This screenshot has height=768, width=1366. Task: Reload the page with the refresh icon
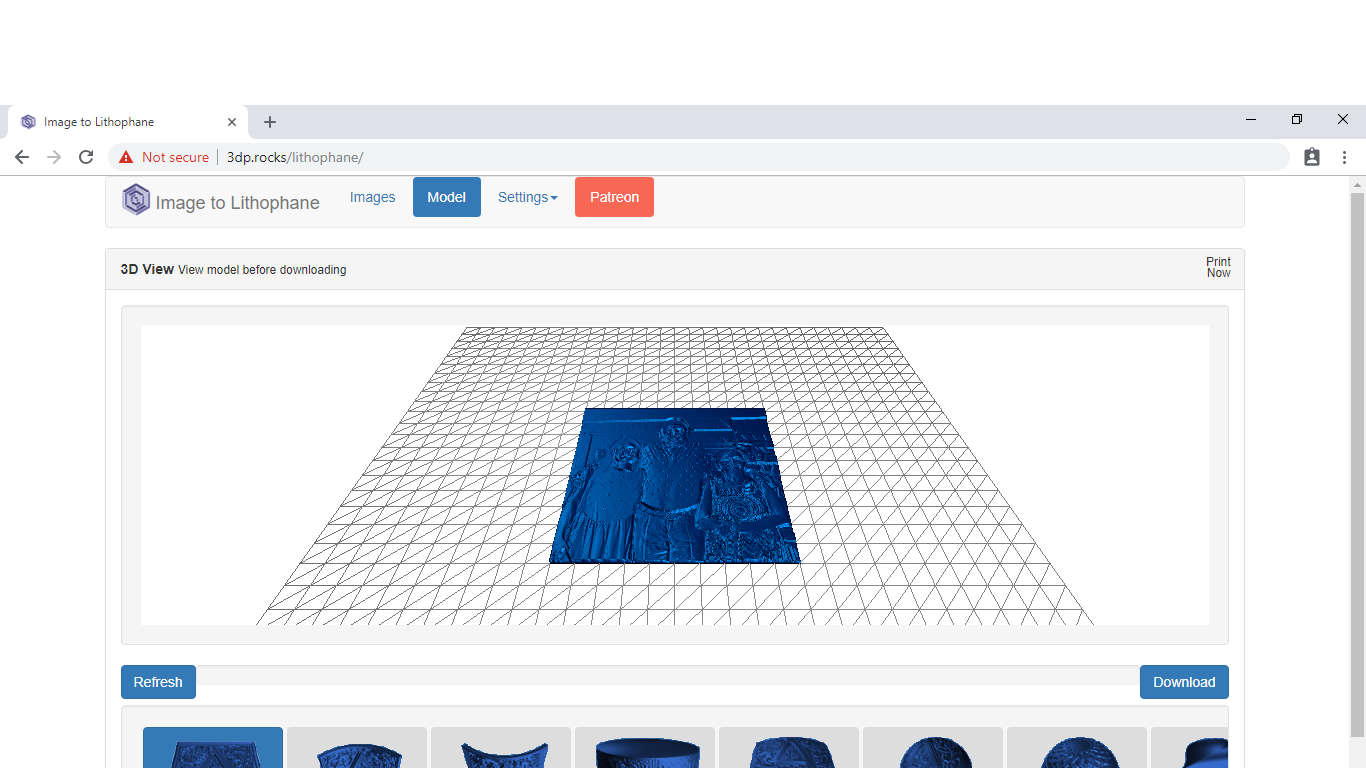click(x=86, y=157)
